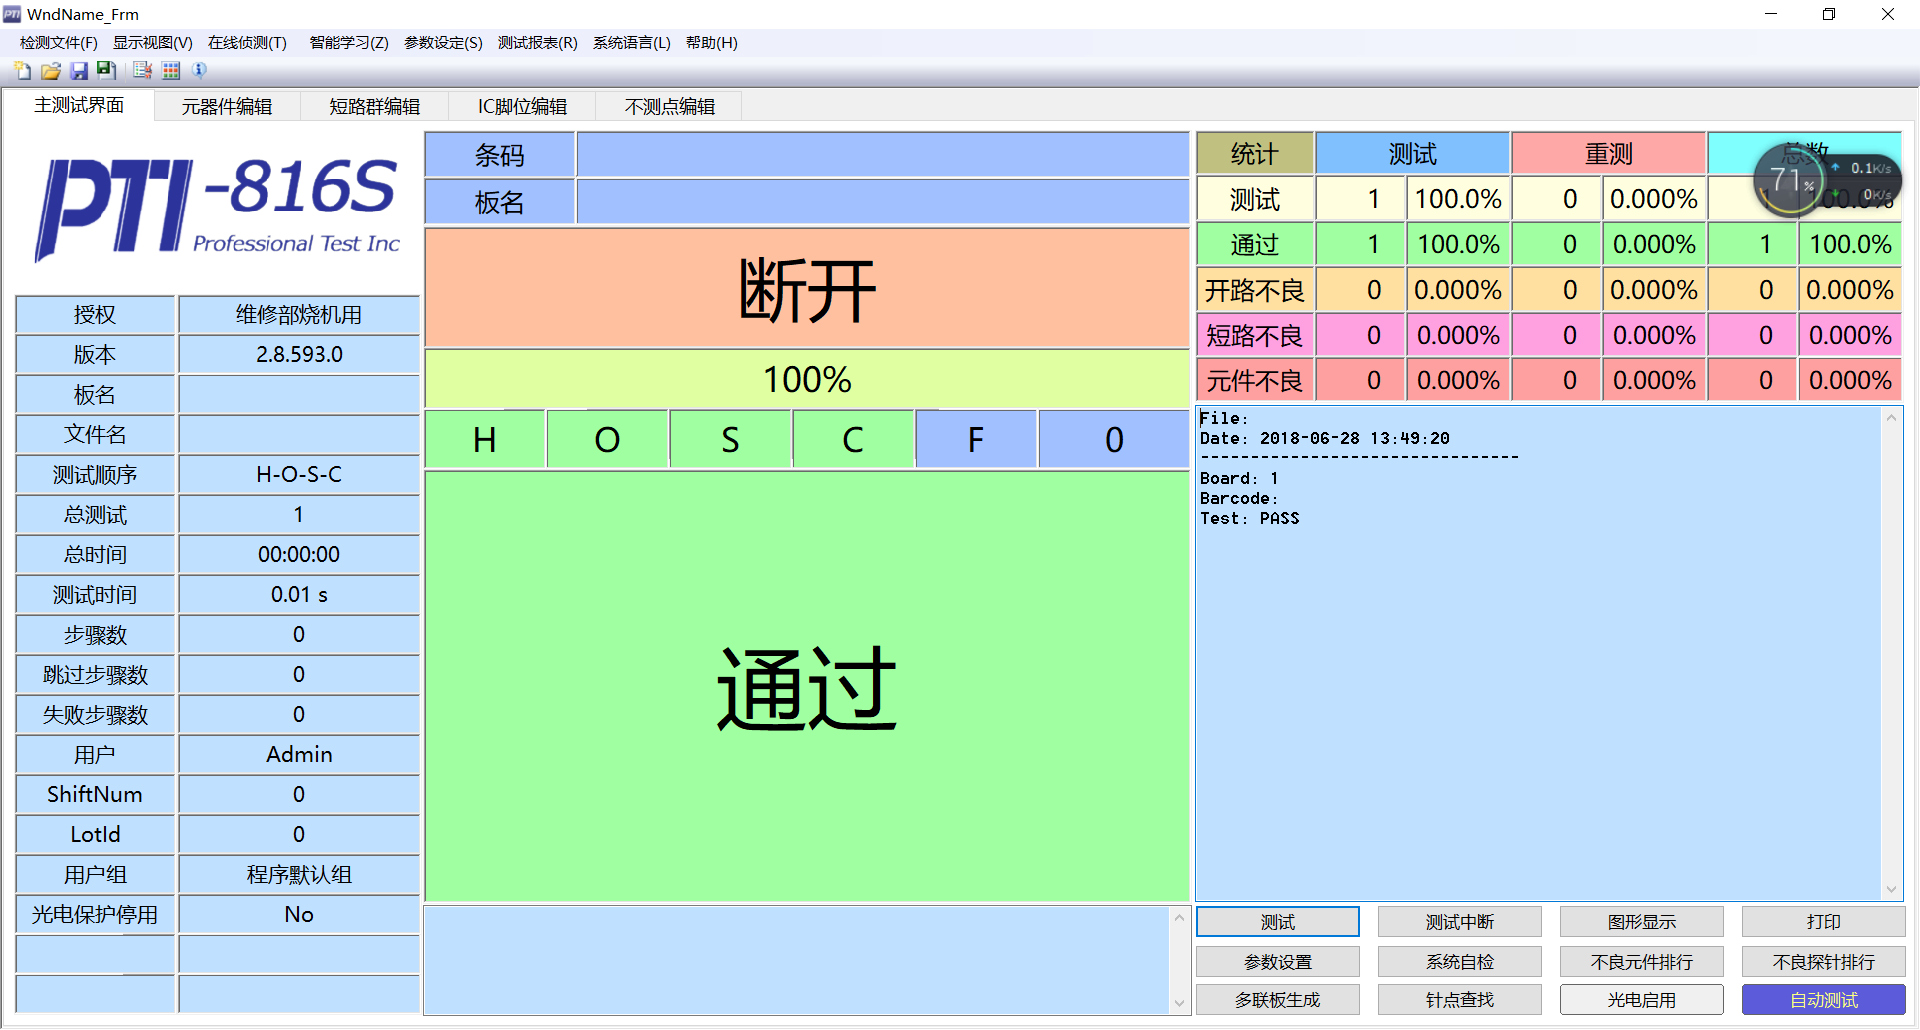Switch to the IC脚位编辑 tab
Screen dimensions: 1920x1030
[522, 106]
